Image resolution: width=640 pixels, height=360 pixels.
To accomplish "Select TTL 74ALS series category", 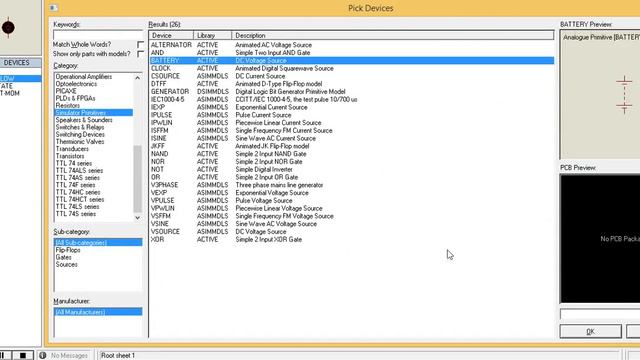I will [x=93, y=170].
